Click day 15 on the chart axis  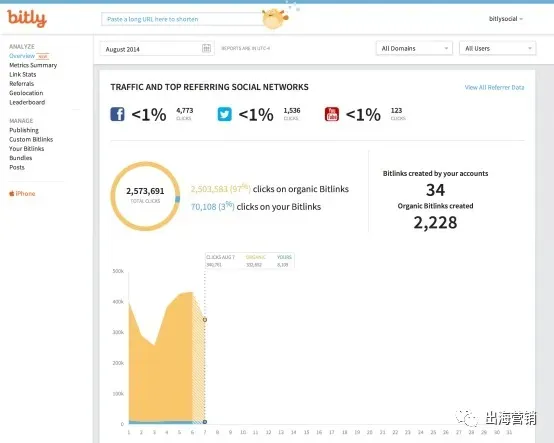[x=306, y=432]
